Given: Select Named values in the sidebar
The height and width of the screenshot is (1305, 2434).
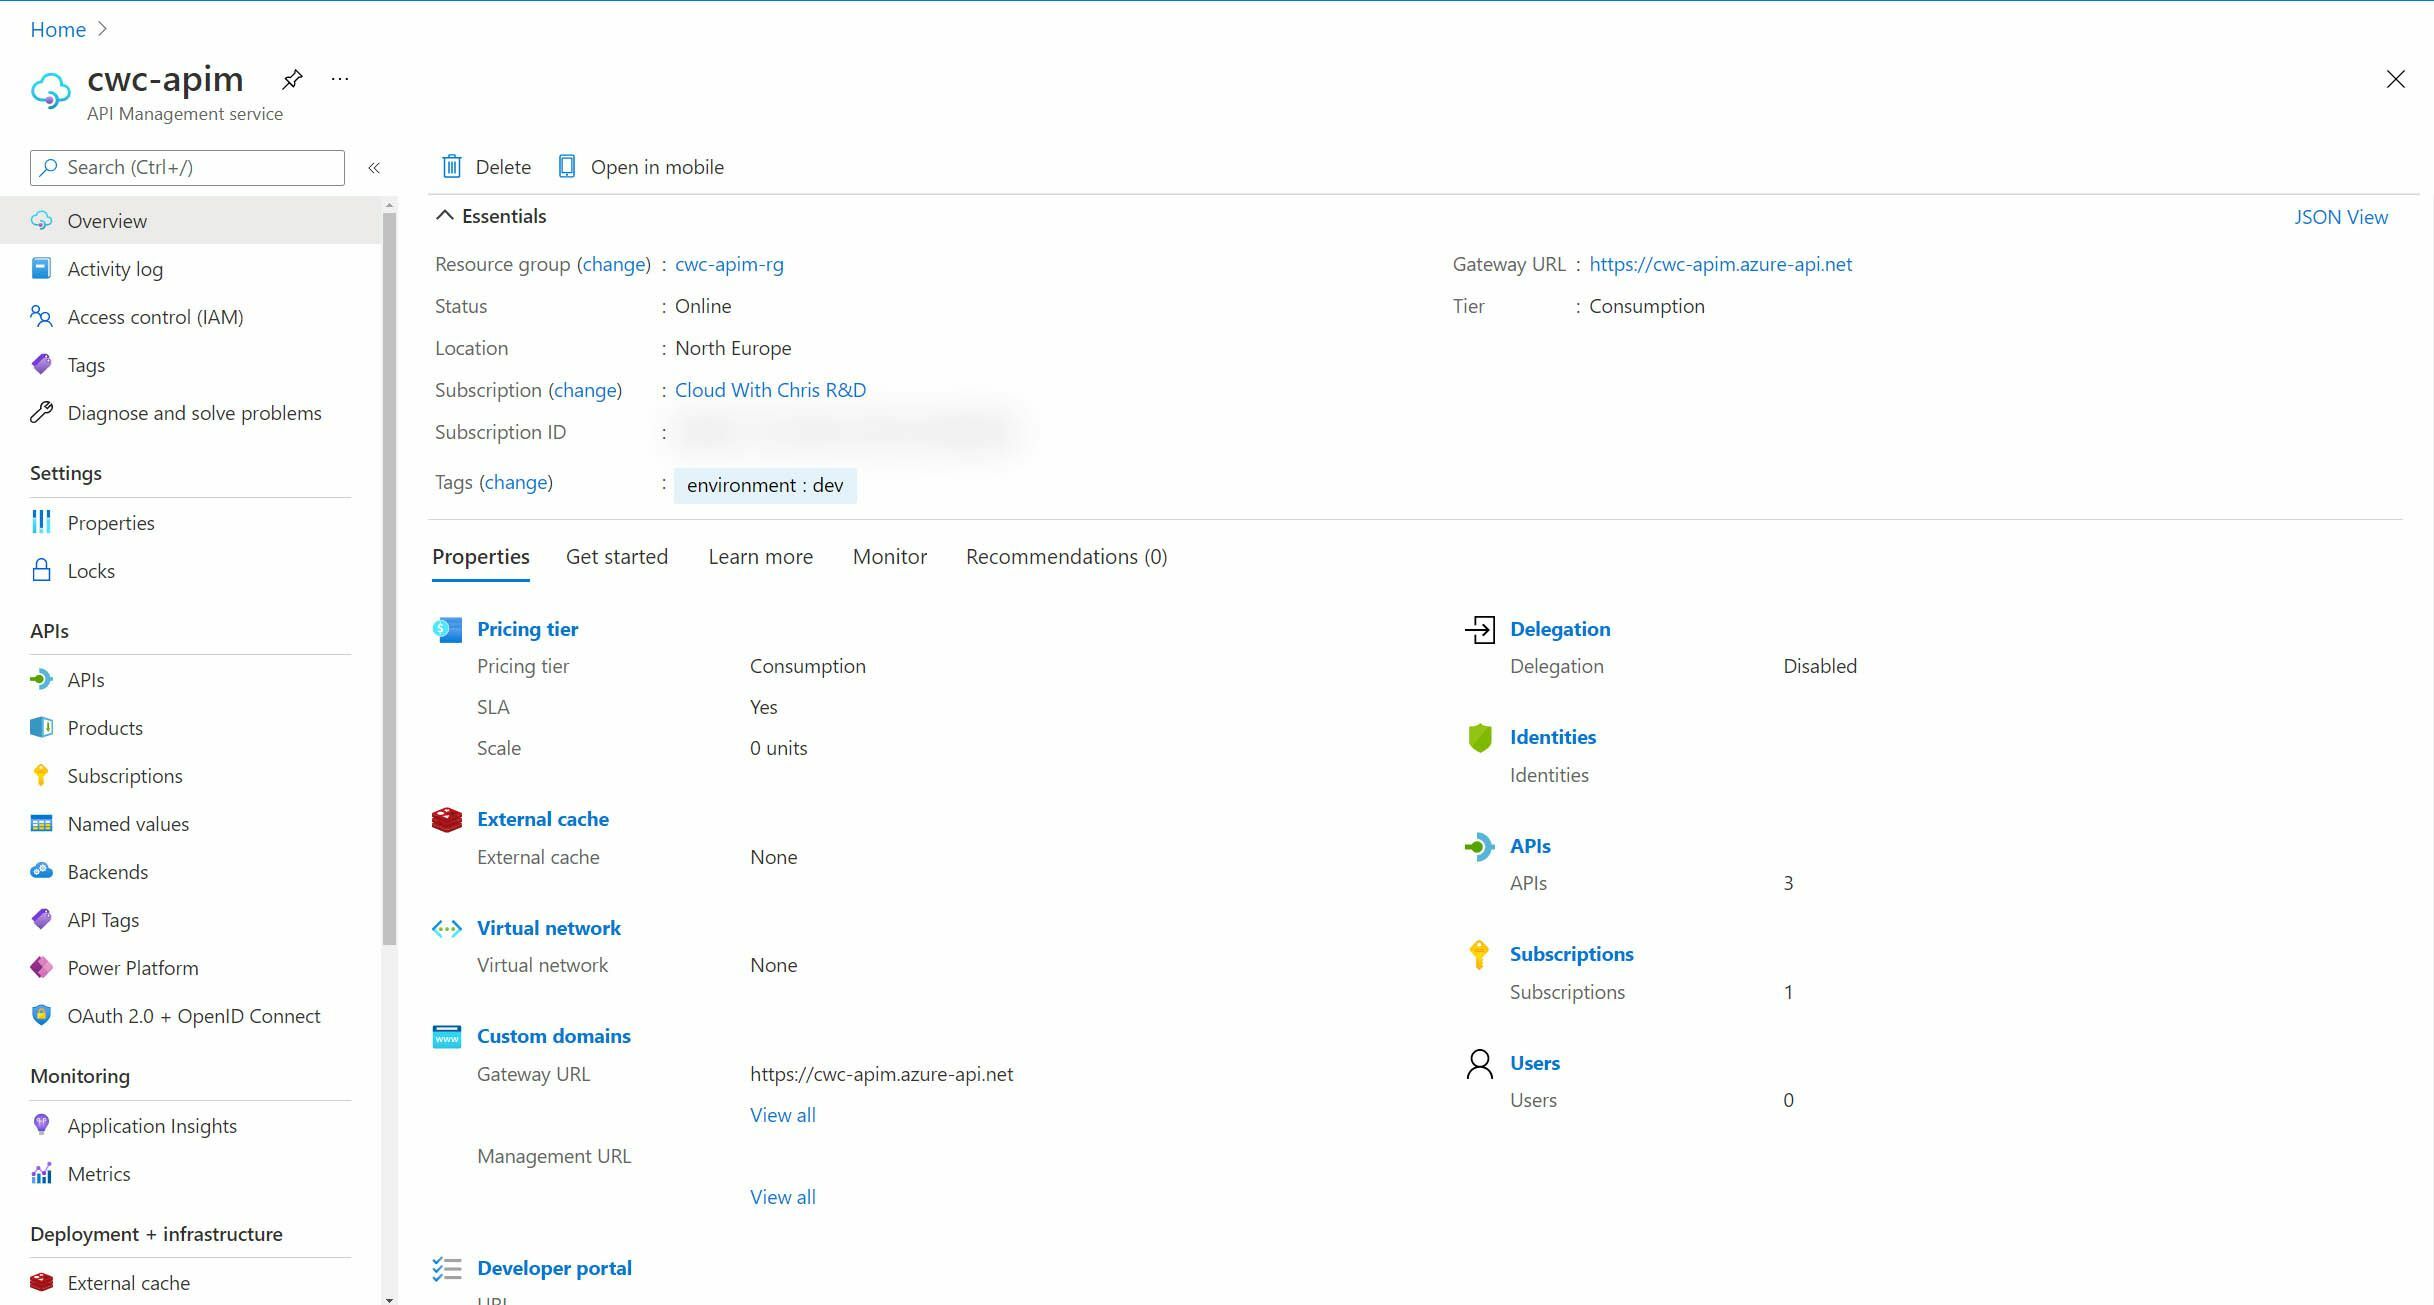Looking at the screenshot, I should tap(128, 823).
